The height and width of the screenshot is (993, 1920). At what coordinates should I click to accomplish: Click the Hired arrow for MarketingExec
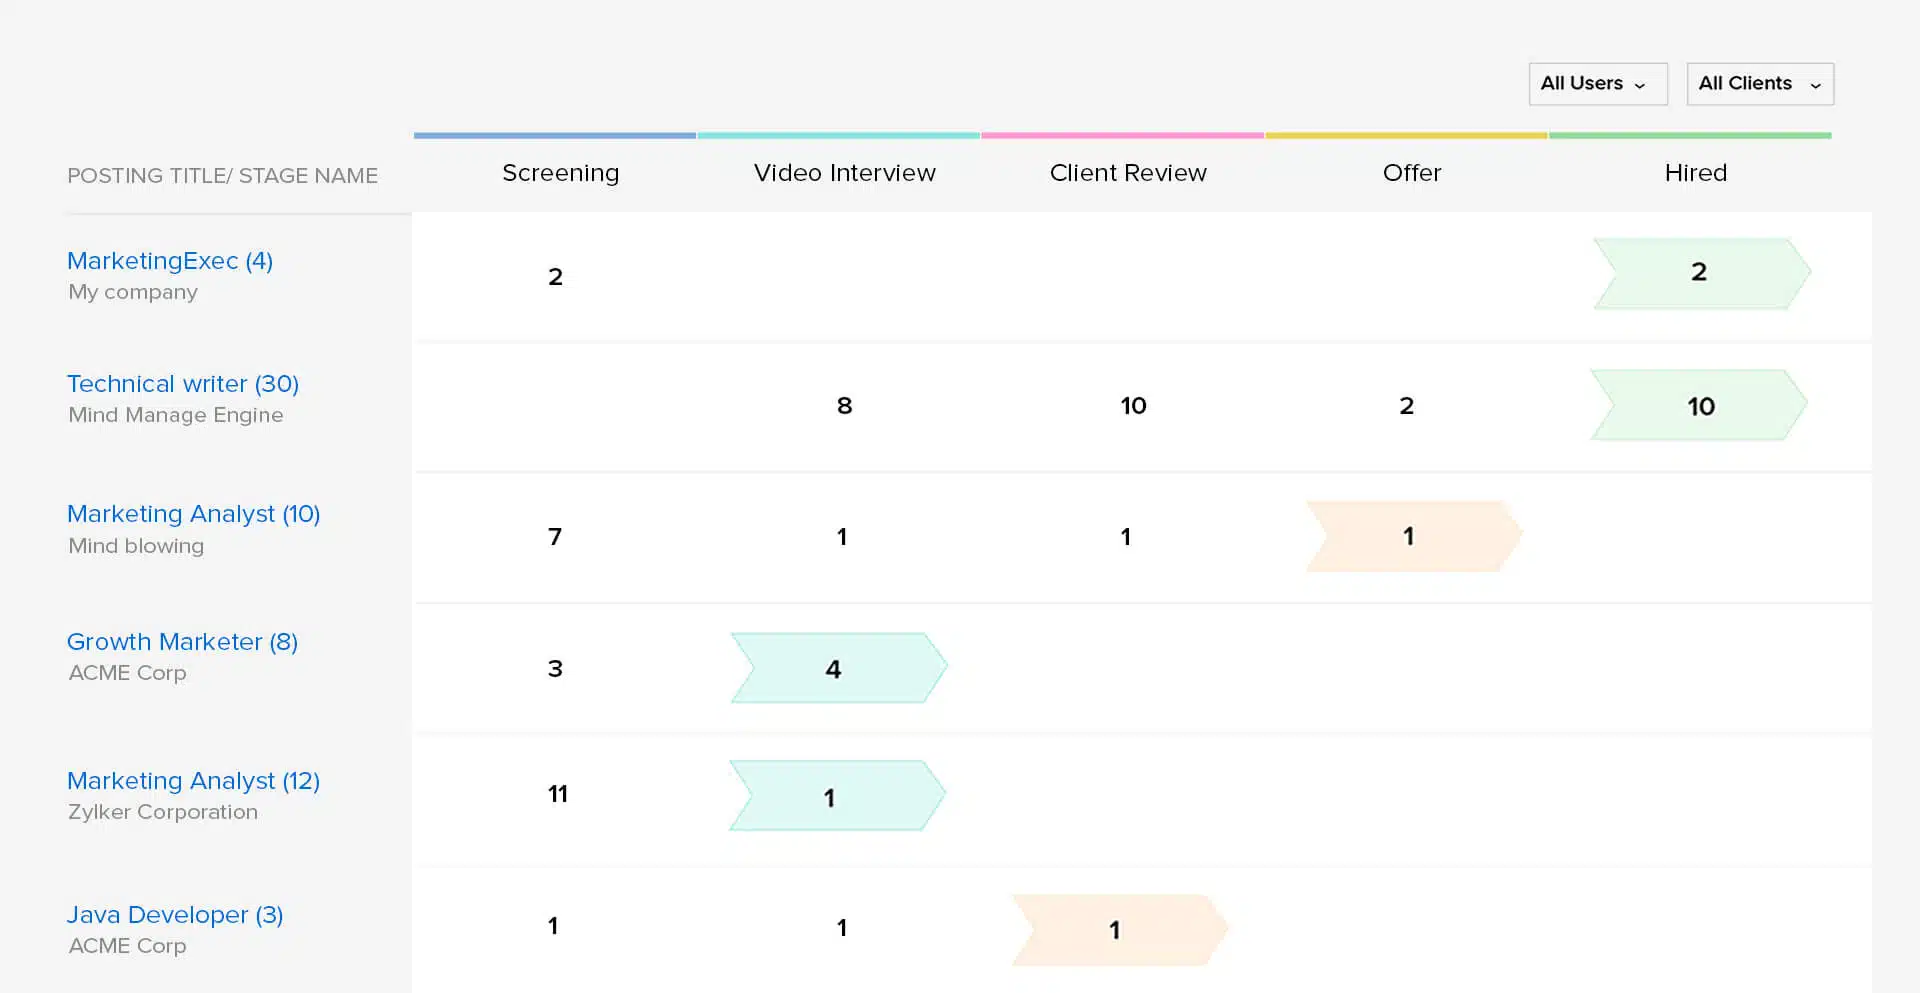(1698, 273)
